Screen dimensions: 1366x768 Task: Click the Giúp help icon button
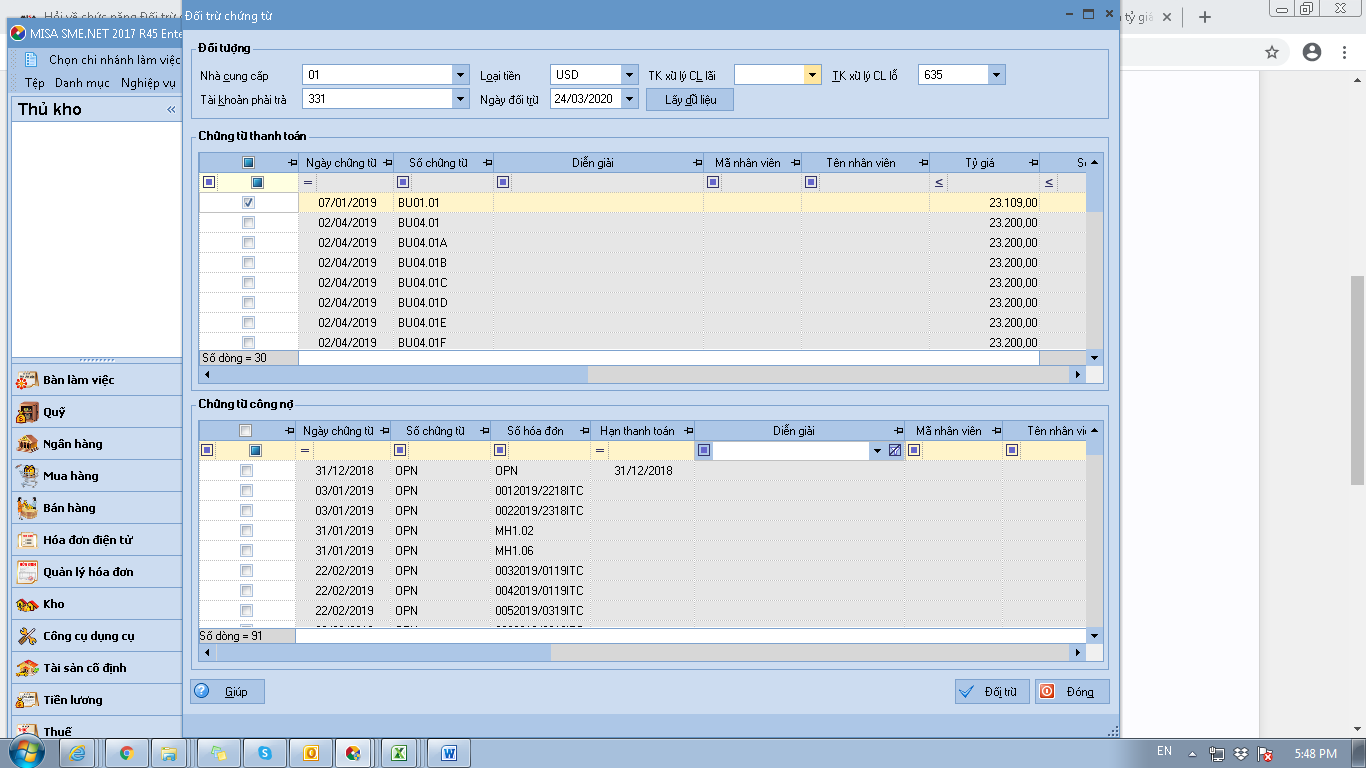[x=228, y=692]
